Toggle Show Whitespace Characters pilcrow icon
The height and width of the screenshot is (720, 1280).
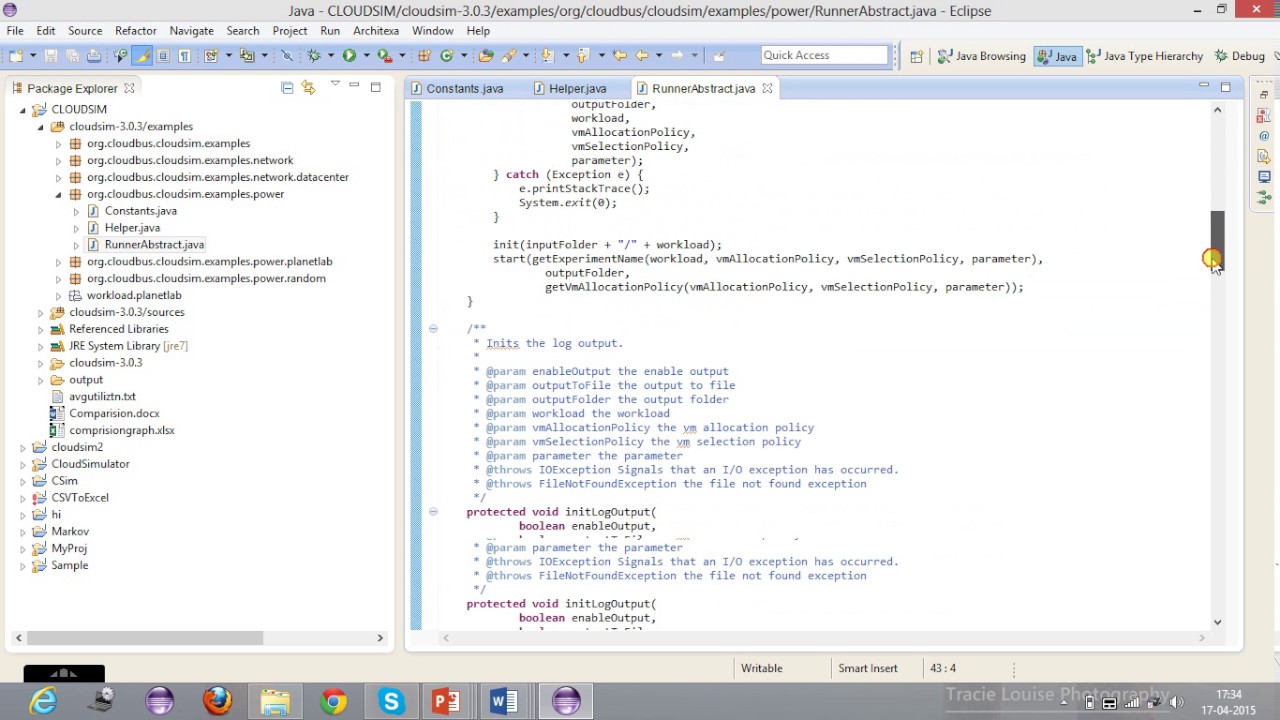click(x=184, y=55)
